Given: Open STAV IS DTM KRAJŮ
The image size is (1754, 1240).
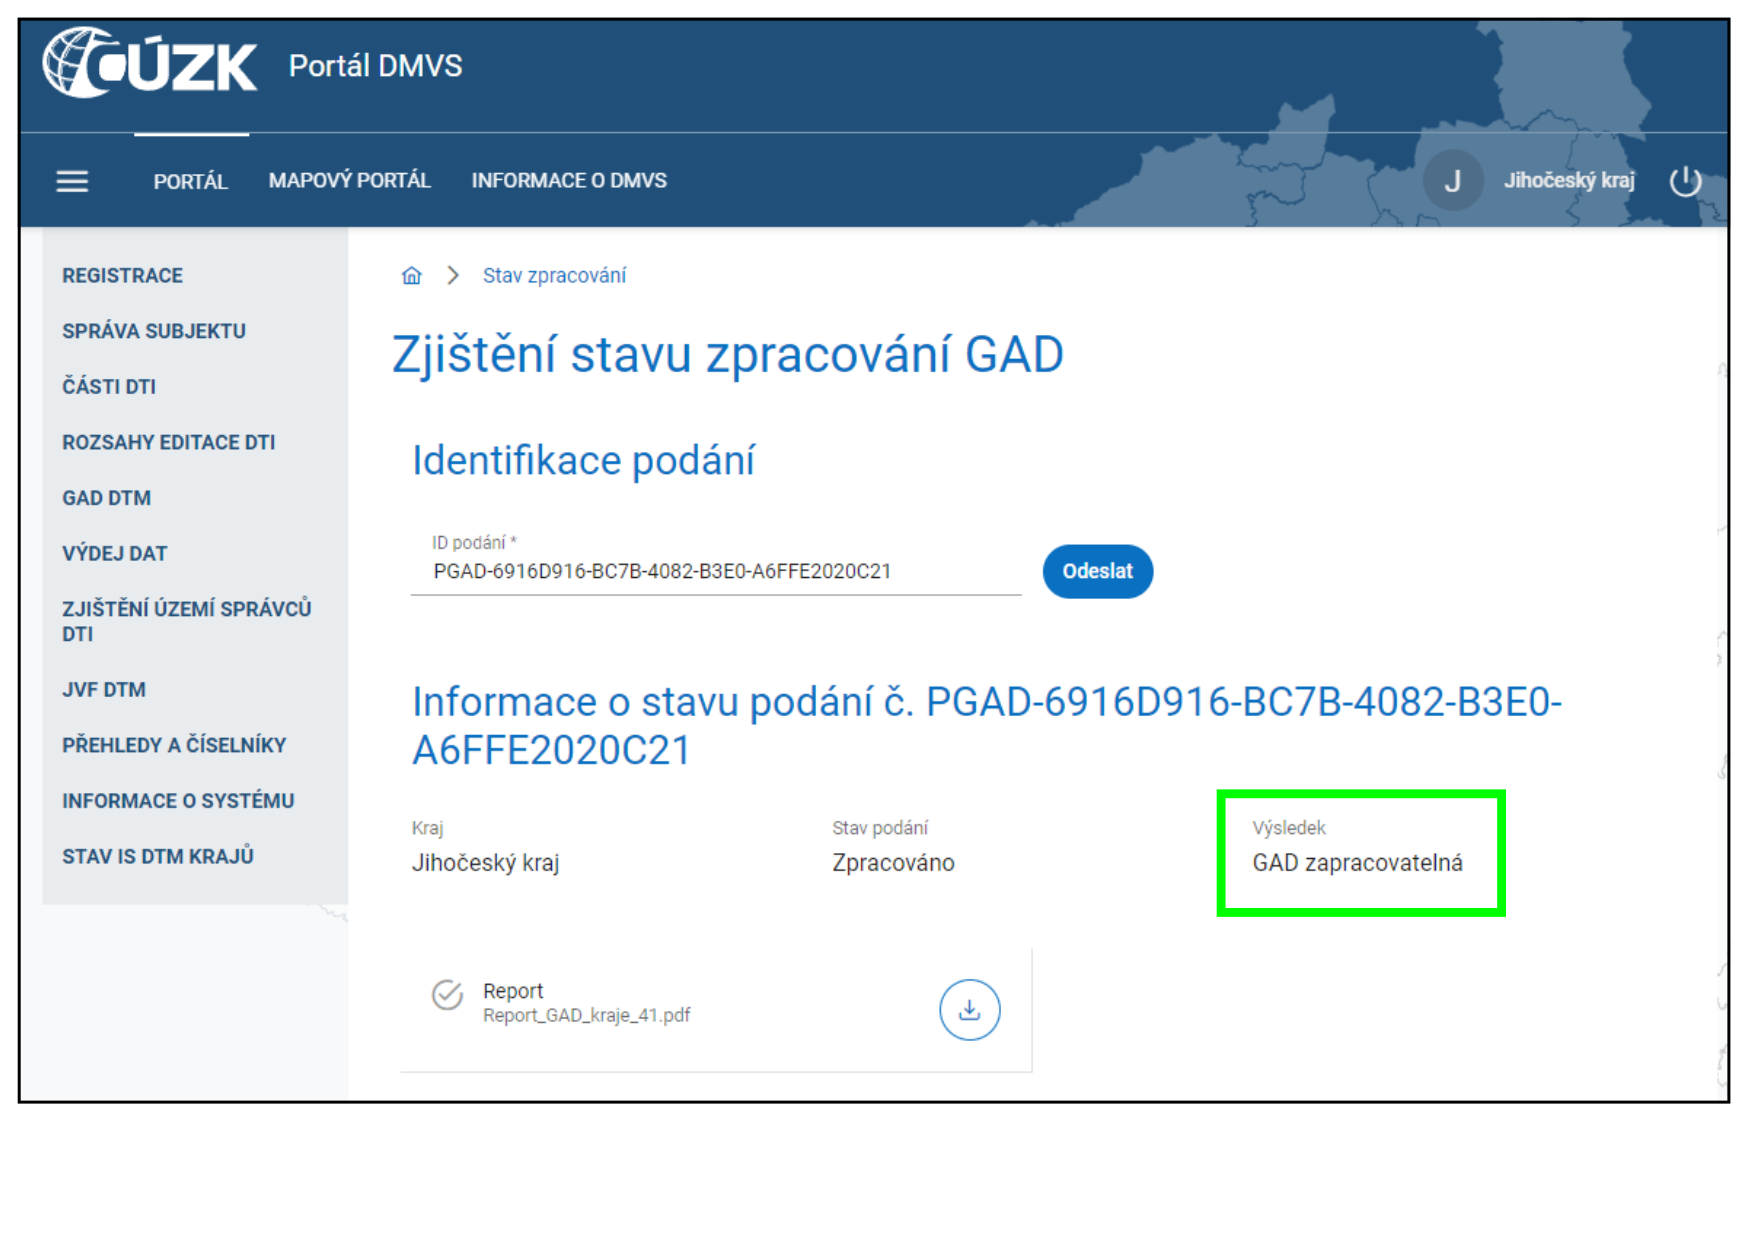Looking at the screenshot, I should pyautogui.click(x=157, y=856).
